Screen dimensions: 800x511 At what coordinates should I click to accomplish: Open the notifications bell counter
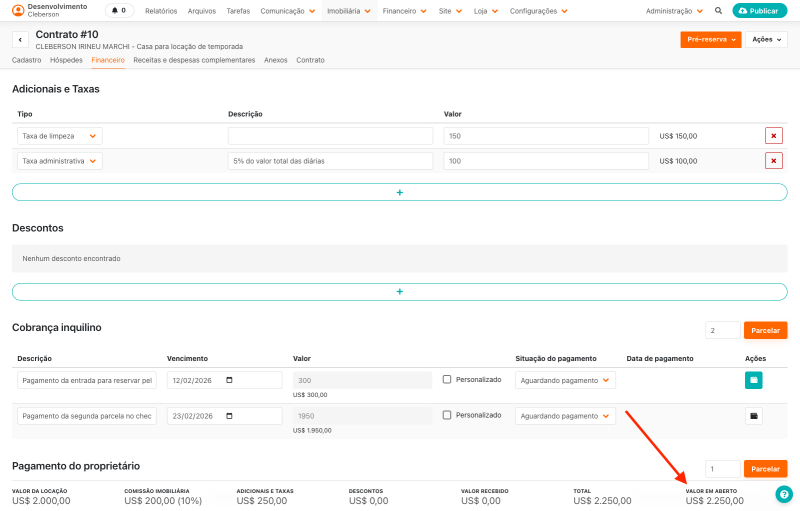point(119,11)
